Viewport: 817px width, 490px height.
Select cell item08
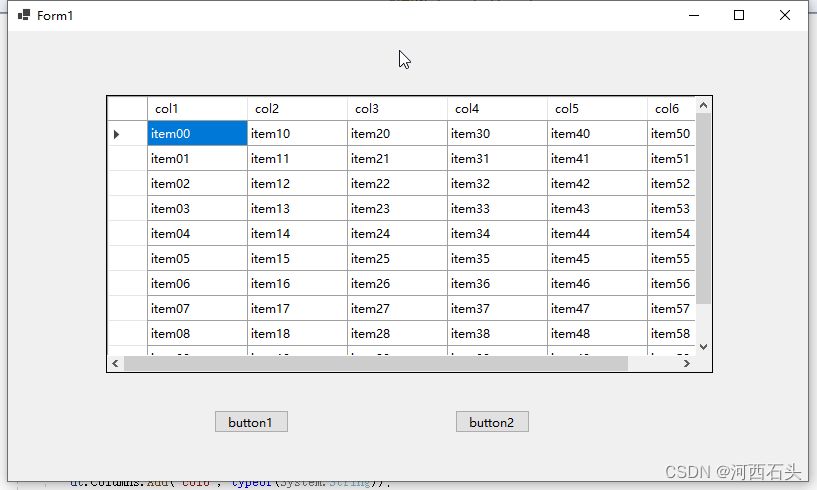(x=197, y=334)
